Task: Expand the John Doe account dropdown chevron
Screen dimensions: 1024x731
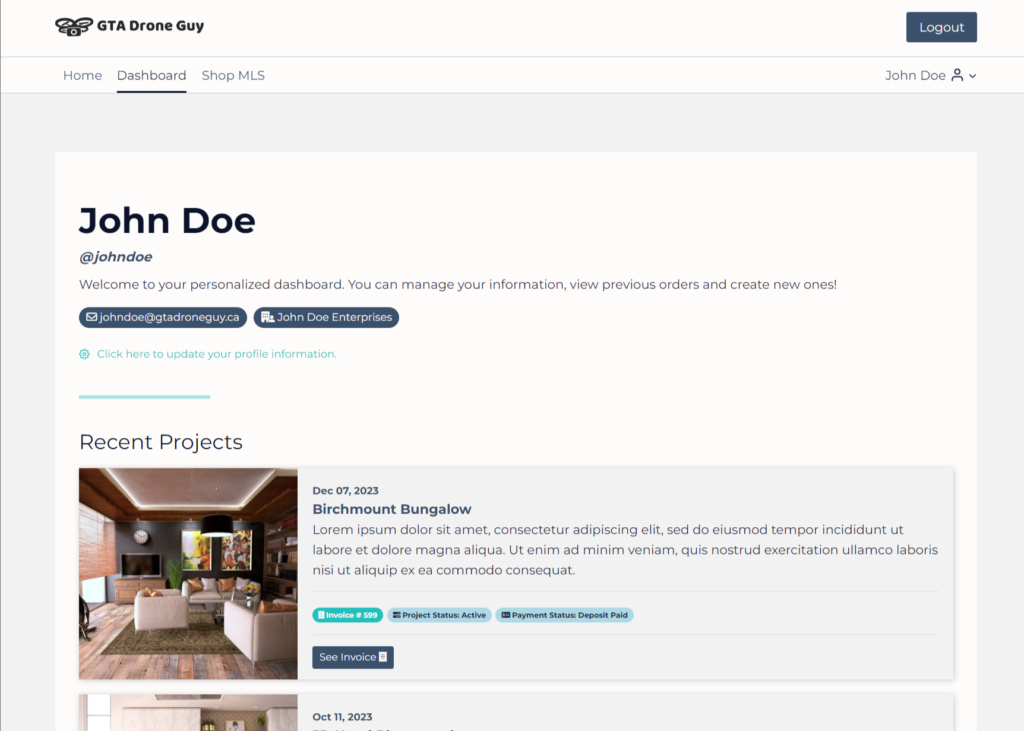Action: [972, 76]
